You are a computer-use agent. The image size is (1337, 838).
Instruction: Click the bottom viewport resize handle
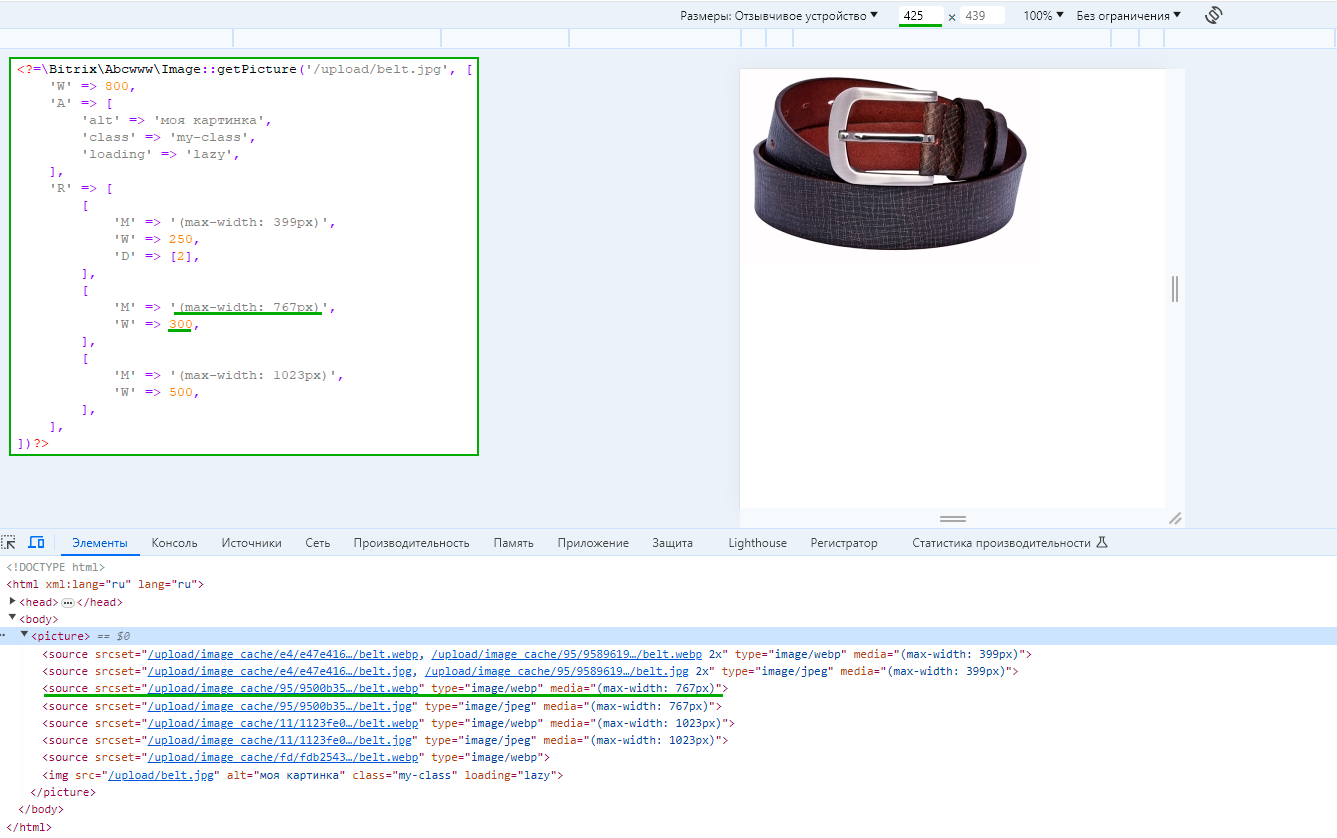click(x=952, y=519)
